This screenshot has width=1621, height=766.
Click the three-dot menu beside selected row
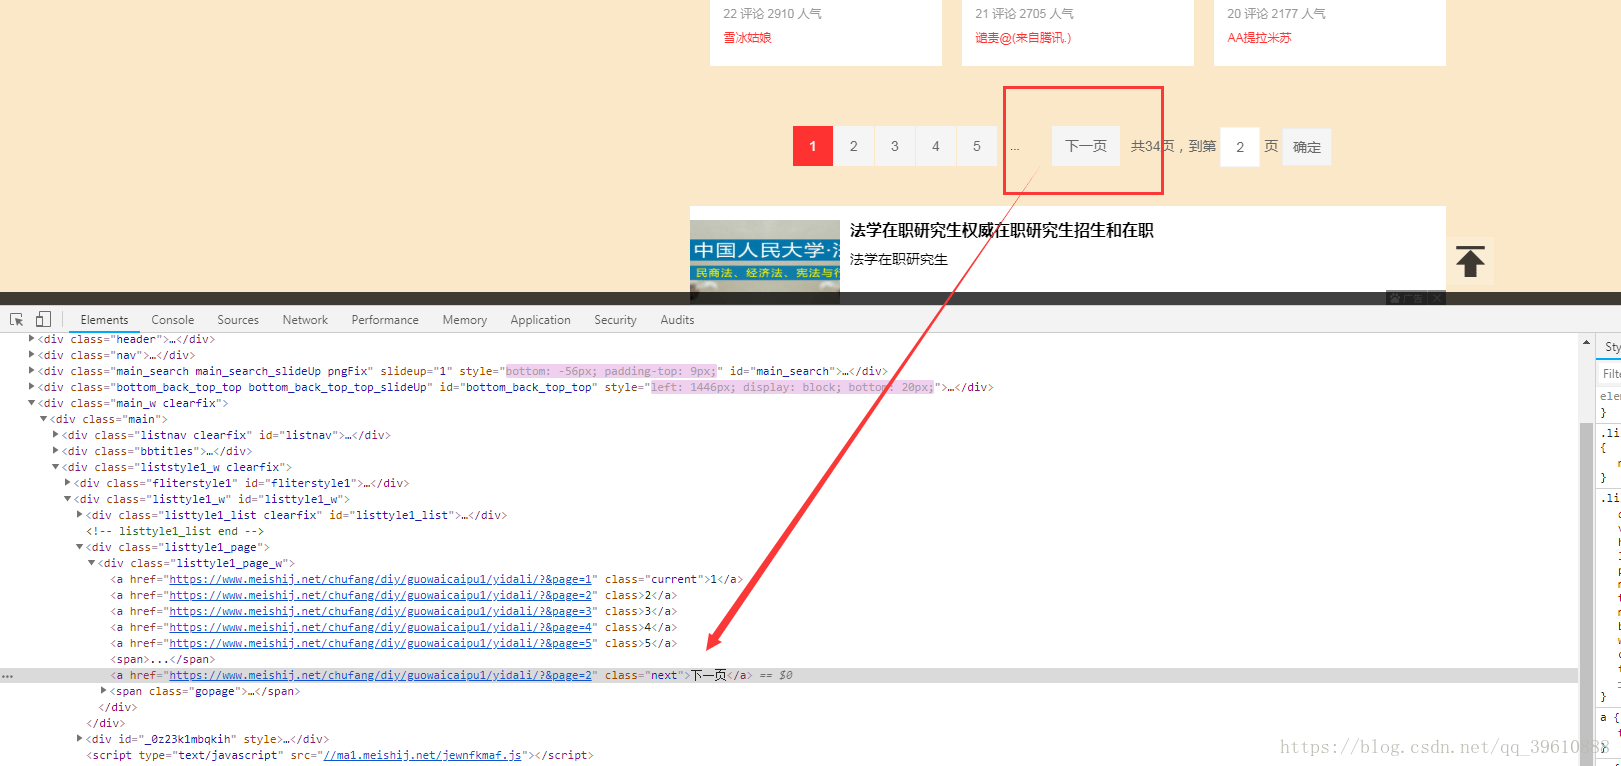click(8, 676)
